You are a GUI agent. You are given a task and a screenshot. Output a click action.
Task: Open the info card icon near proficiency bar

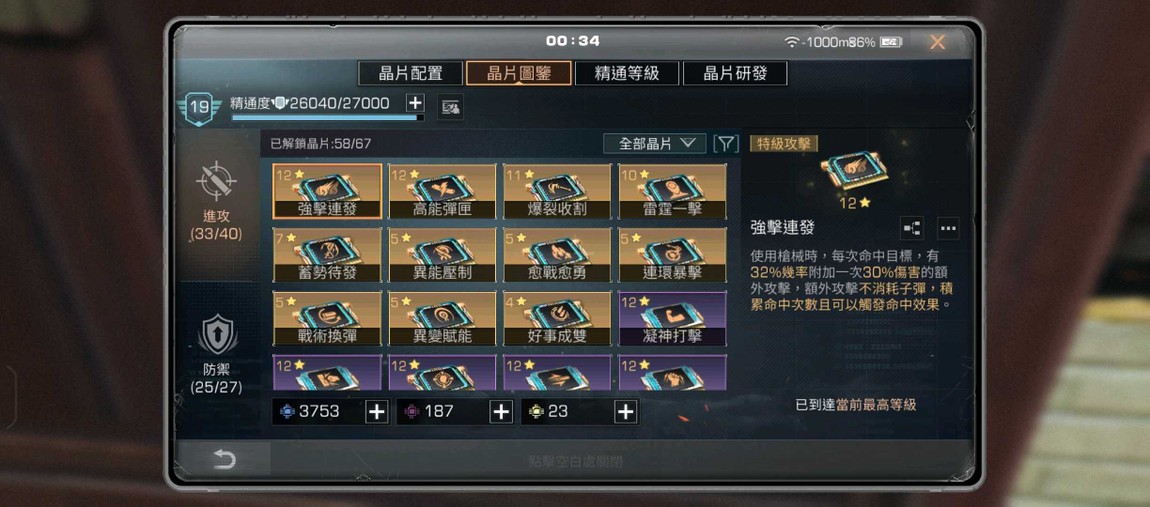[x=450, y=108]
